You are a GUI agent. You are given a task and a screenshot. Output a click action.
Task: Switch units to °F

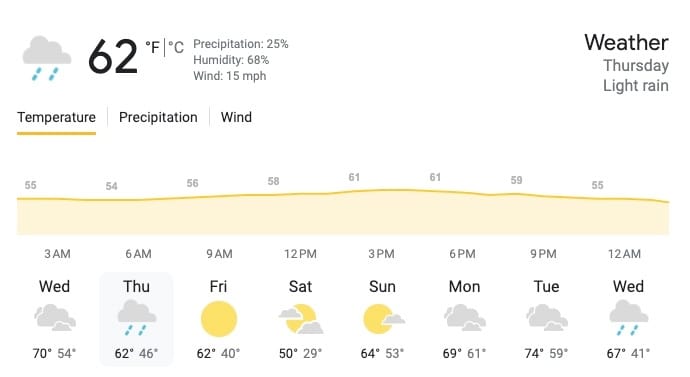click(x=153, y=48)
